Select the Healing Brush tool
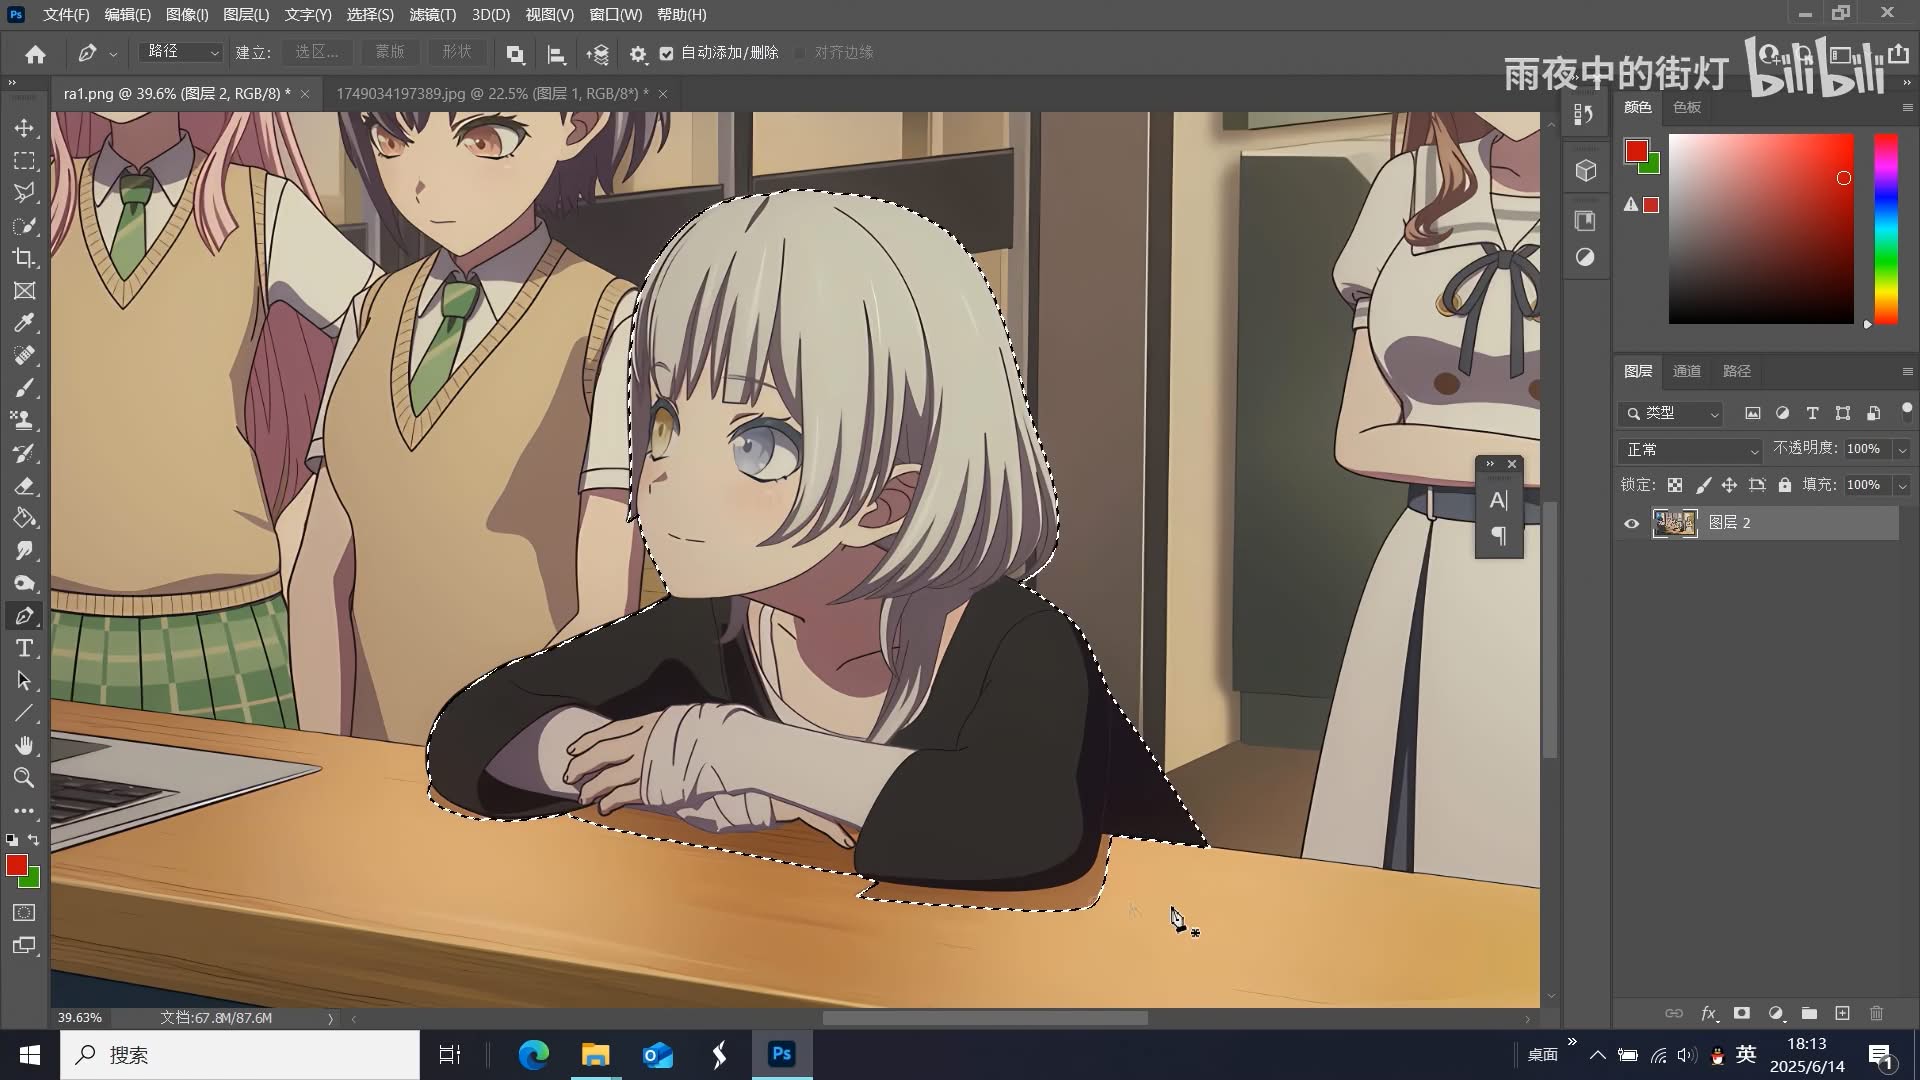Screen dimensions: 1920x1080 tap(24, 356)
